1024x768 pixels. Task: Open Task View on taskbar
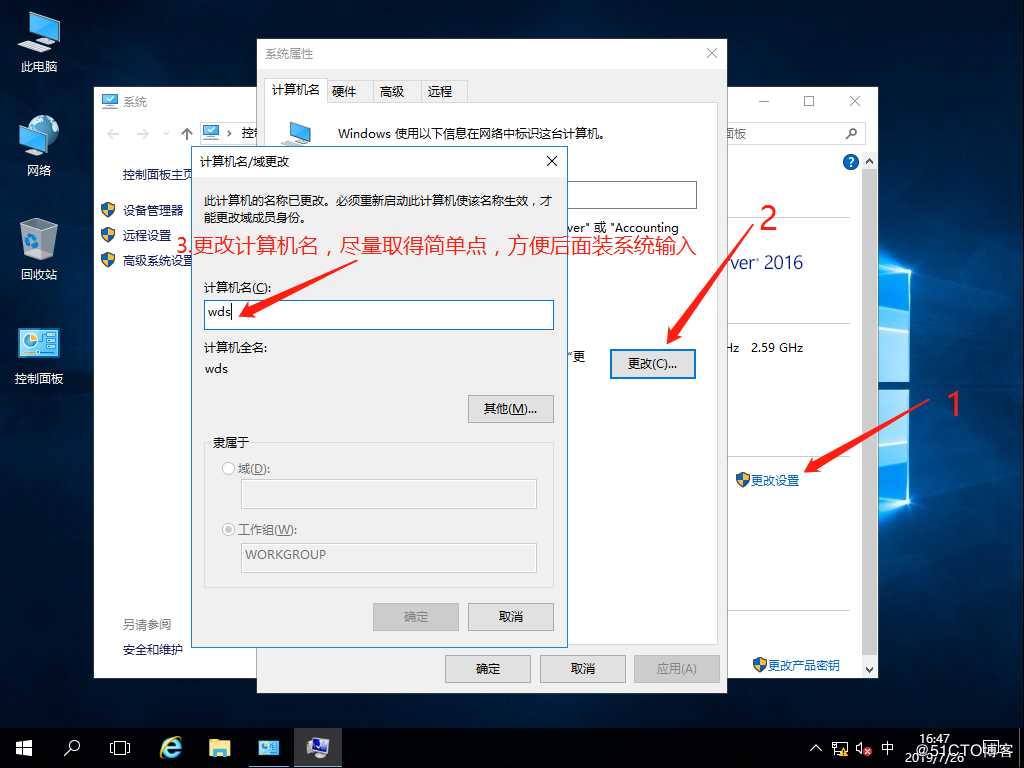(120, 748)
